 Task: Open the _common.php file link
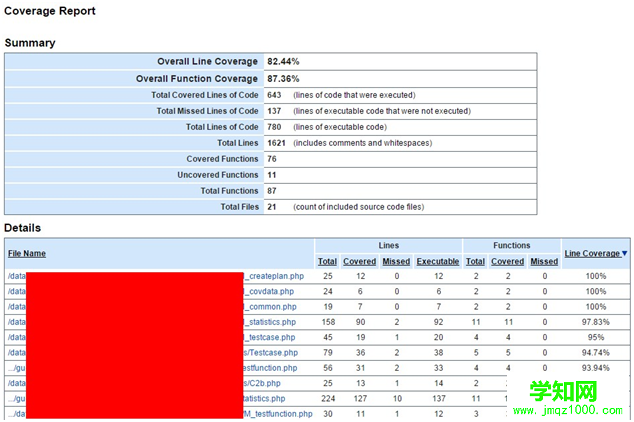271,307
